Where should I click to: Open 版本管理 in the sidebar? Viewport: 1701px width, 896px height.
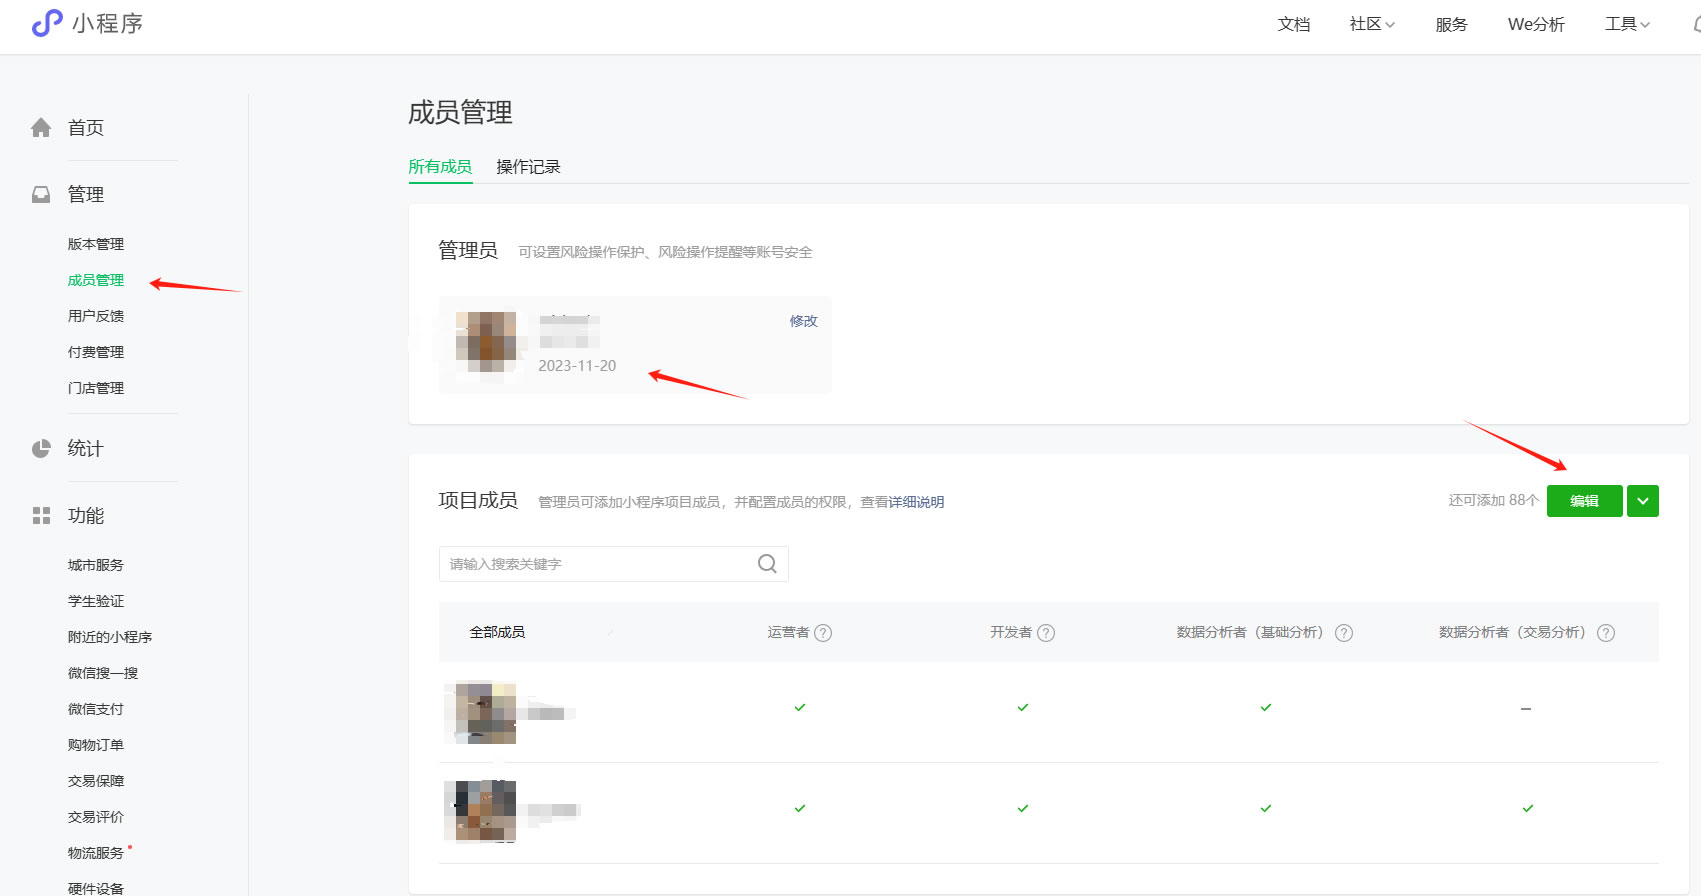click(96, 244)
